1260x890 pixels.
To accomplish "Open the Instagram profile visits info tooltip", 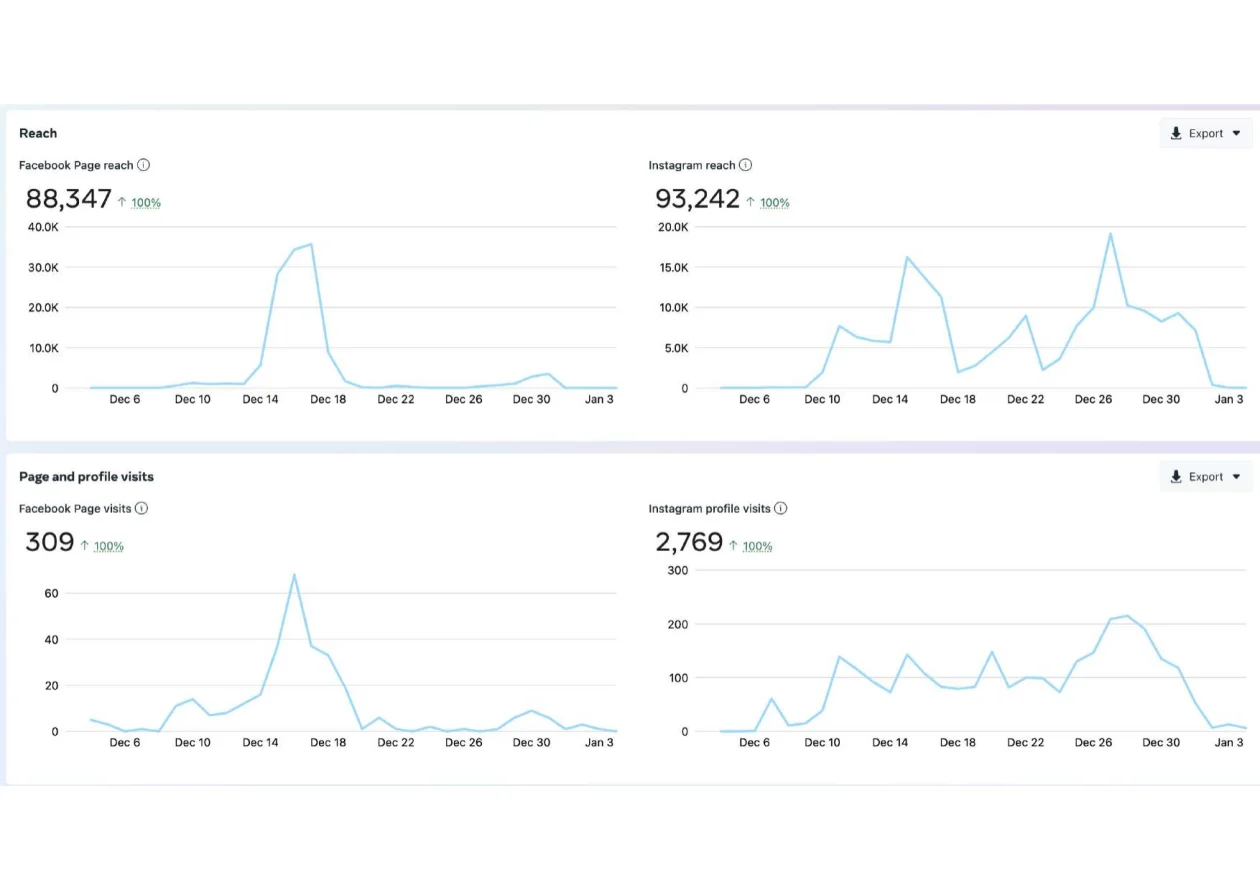I will tap(778, 508).
